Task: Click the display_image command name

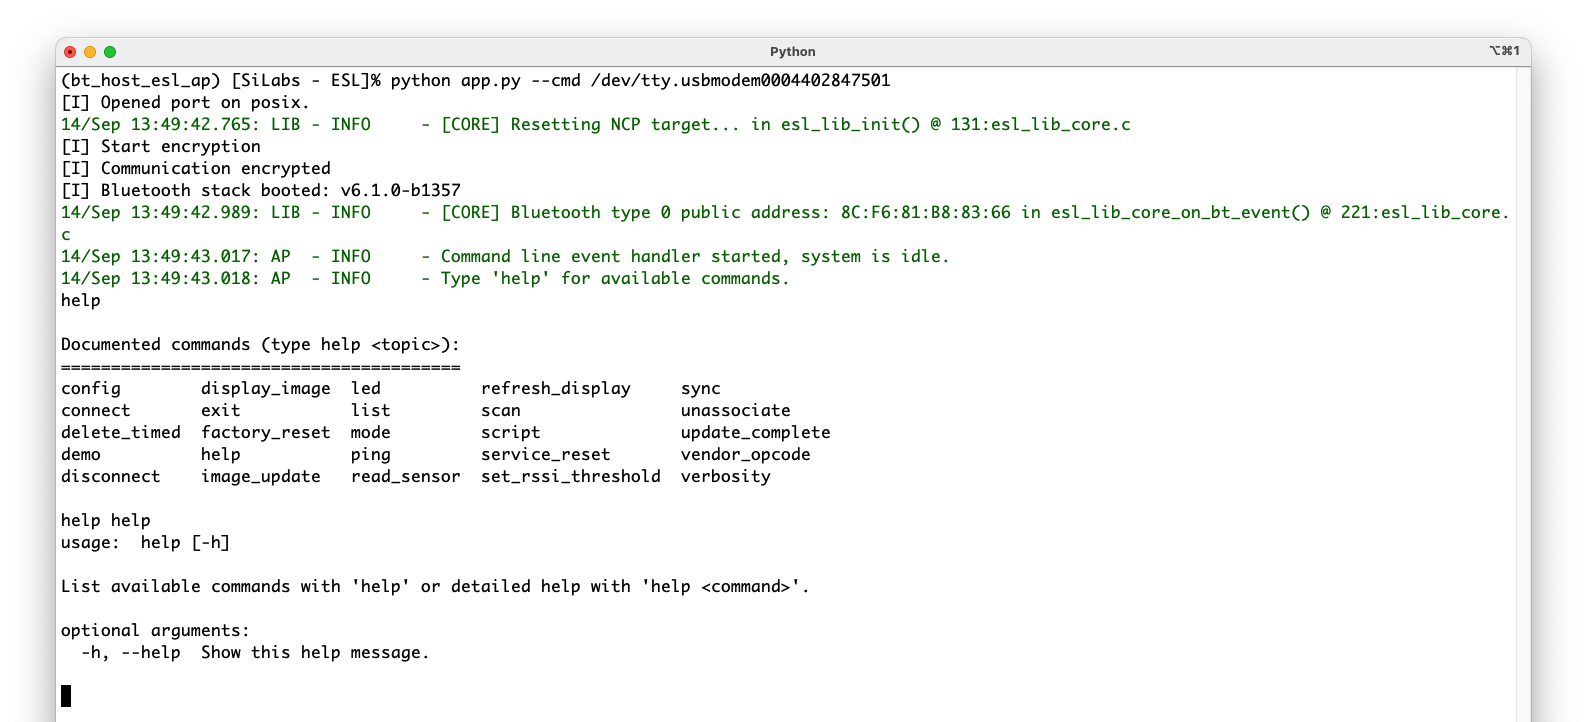Action: pyautogui.click(x=266, y=388)
